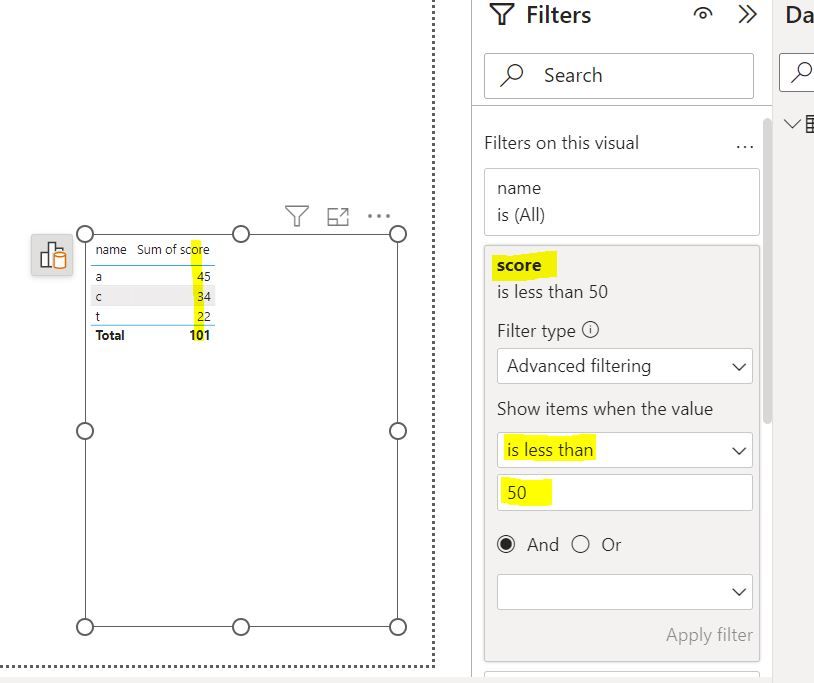Select row 't' in the table
The height and width of the screenshot is (683, 814).
point(153,316)
